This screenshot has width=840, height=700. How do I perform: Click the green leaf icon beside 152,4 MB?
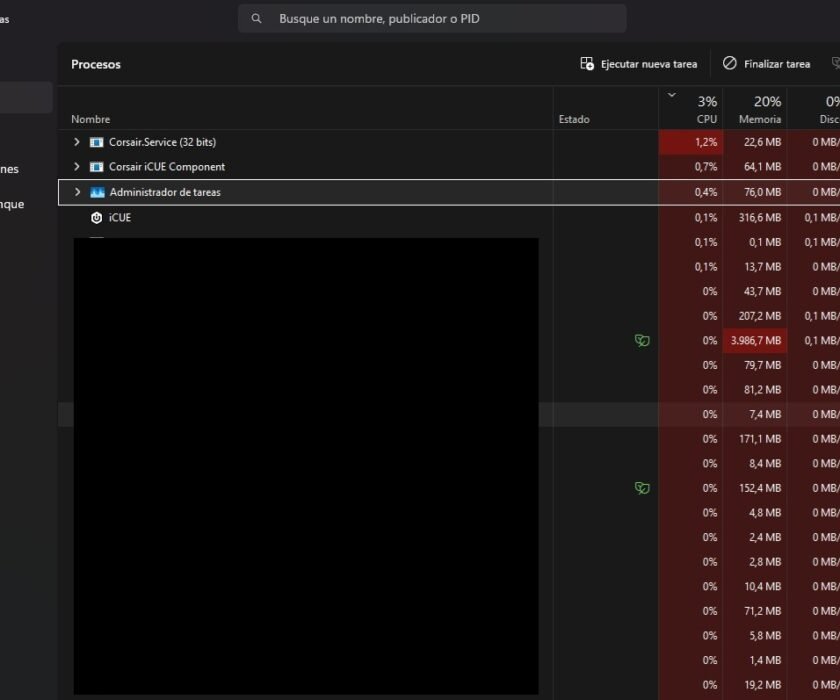(x=642, y=488)
